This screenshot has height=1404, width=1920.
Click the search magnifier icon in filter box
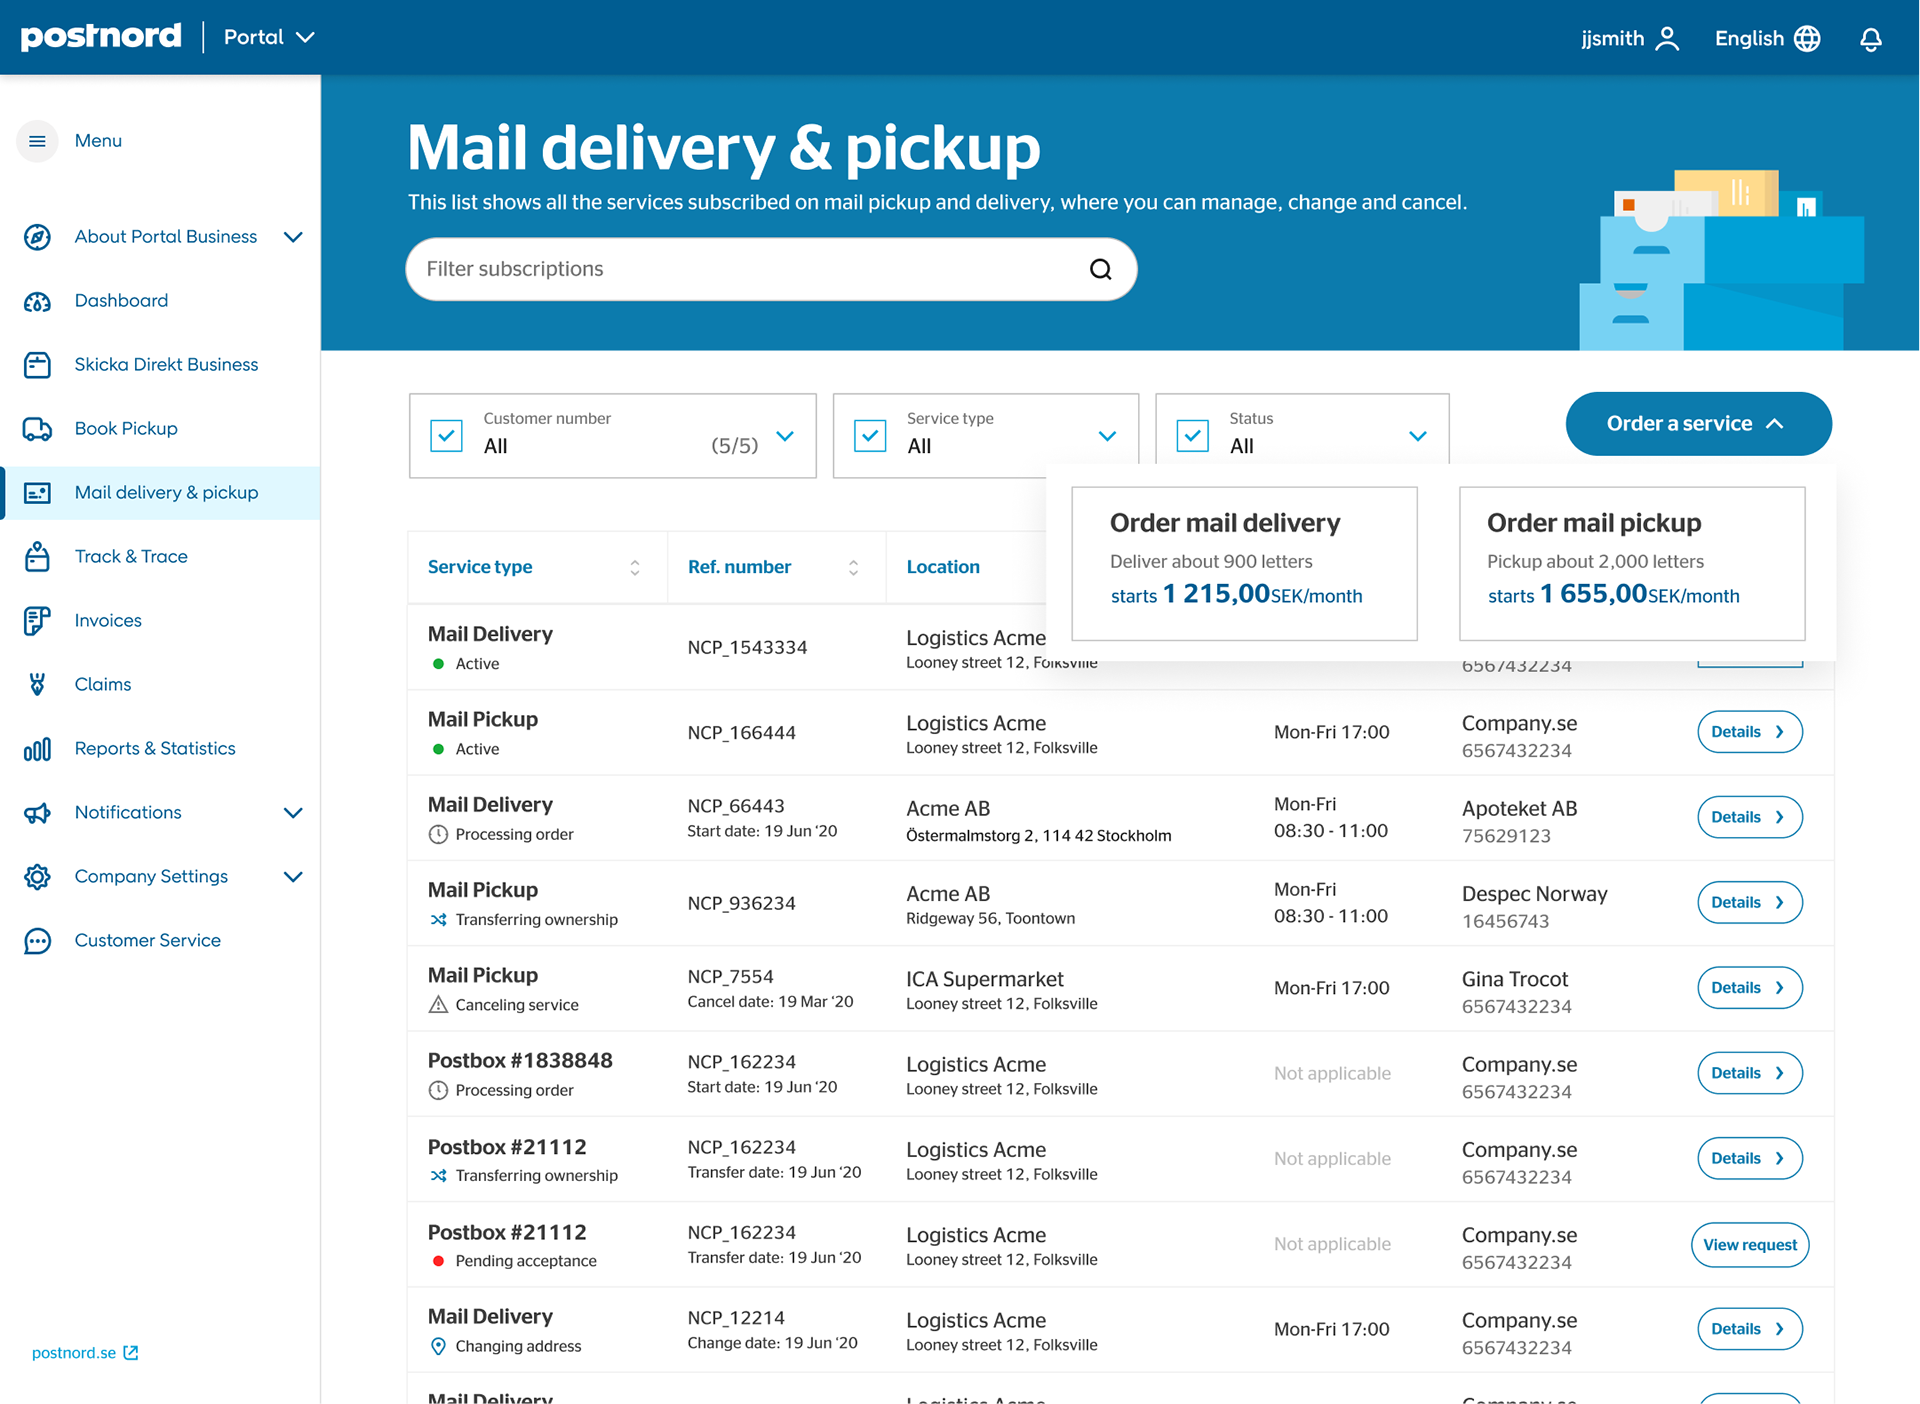(1100, 269)
